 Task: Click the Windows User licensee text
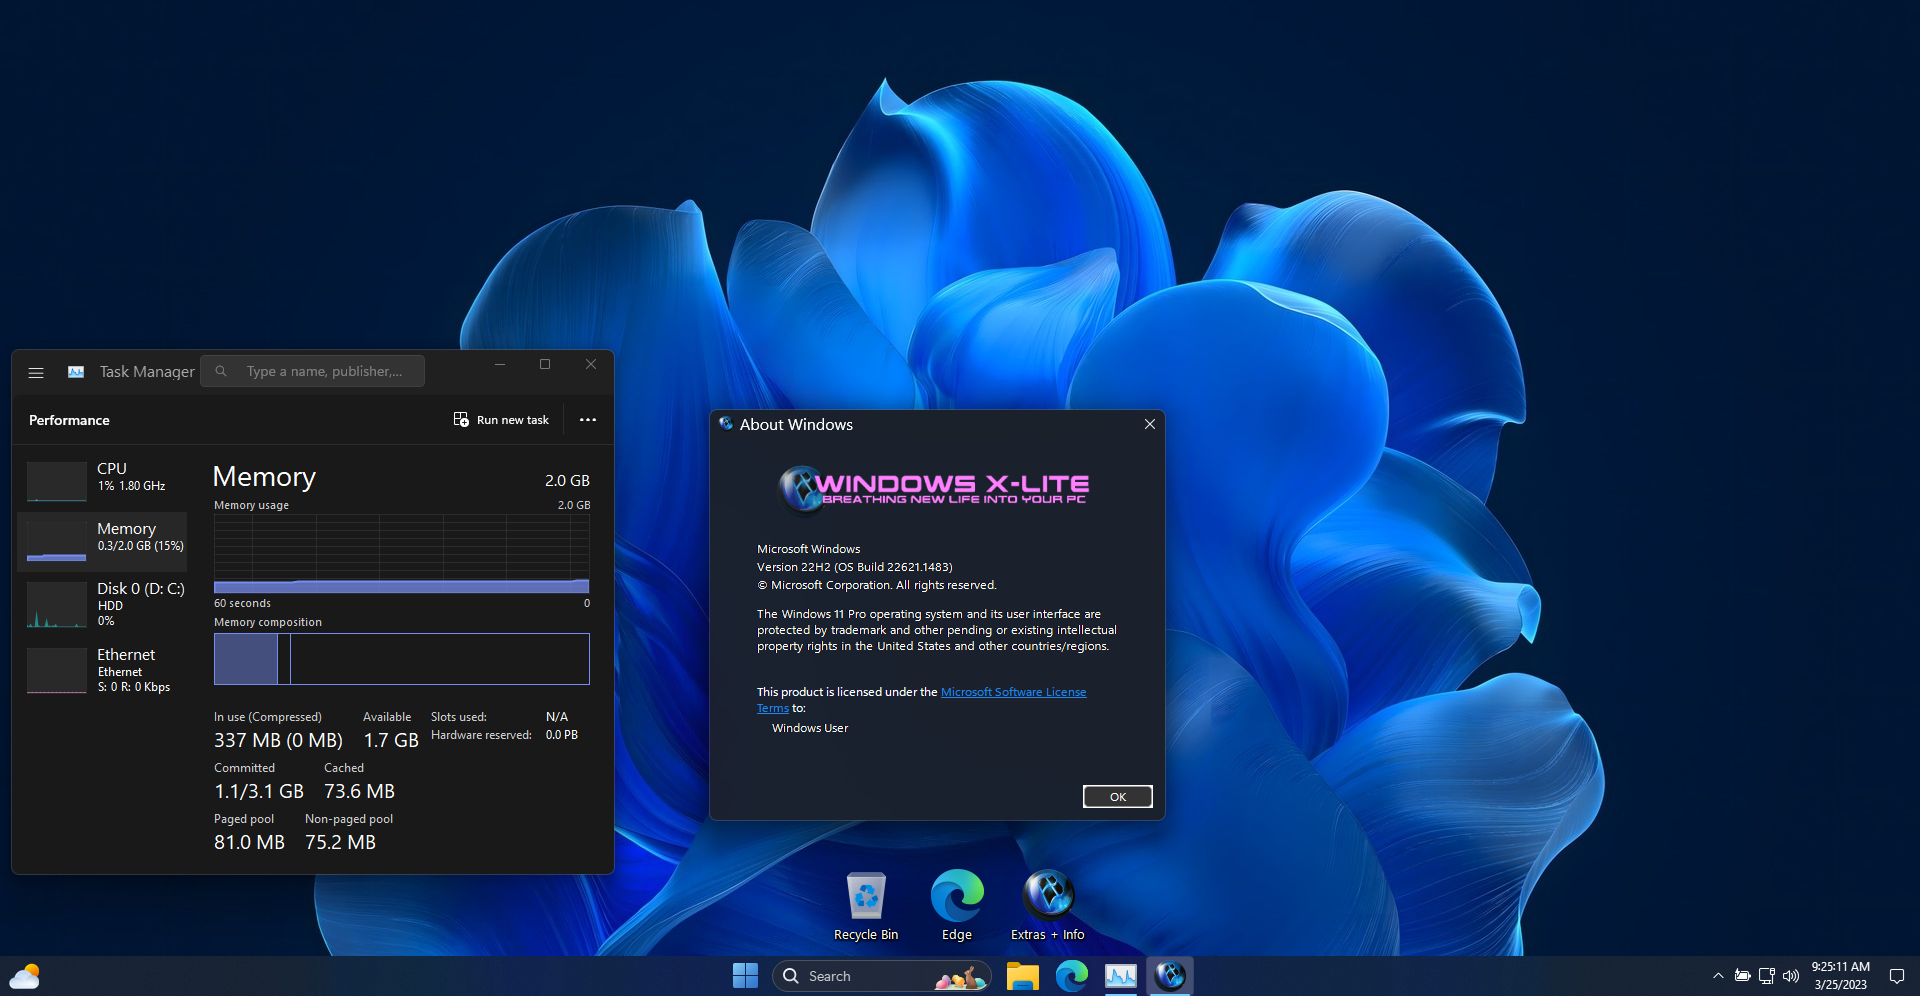coord(810,728)
